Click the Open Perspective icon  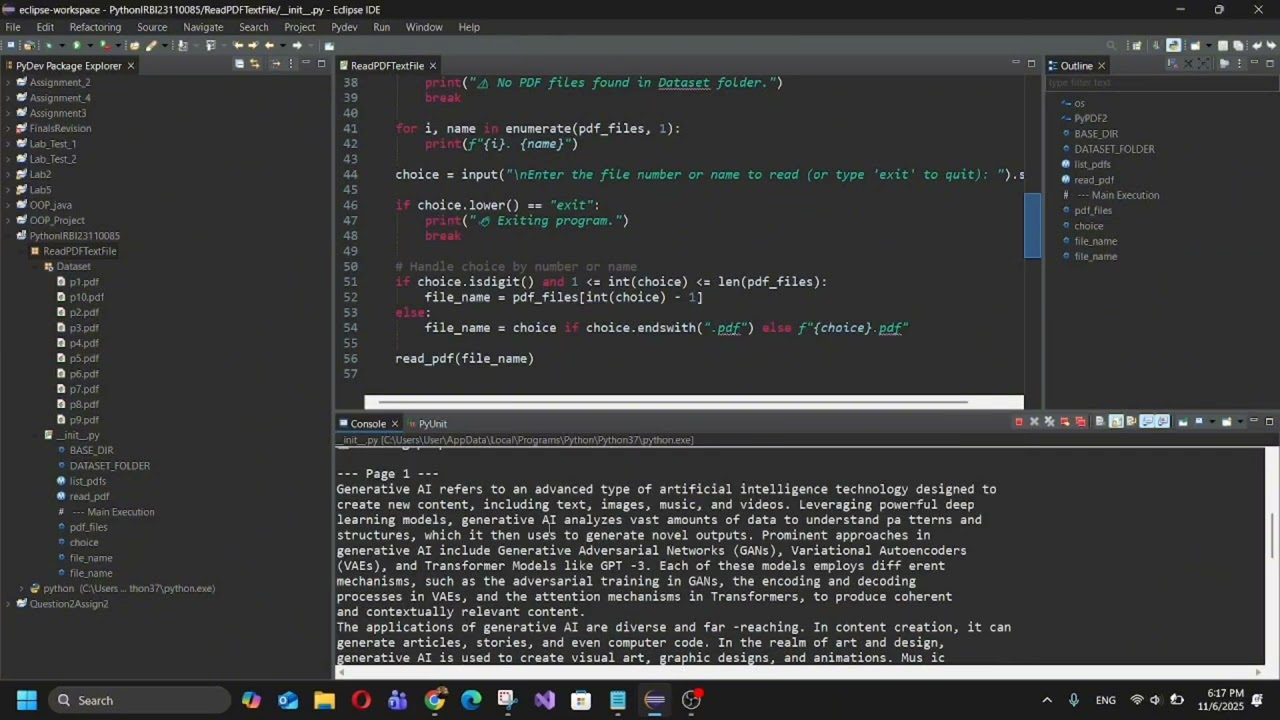(1137, 46)
